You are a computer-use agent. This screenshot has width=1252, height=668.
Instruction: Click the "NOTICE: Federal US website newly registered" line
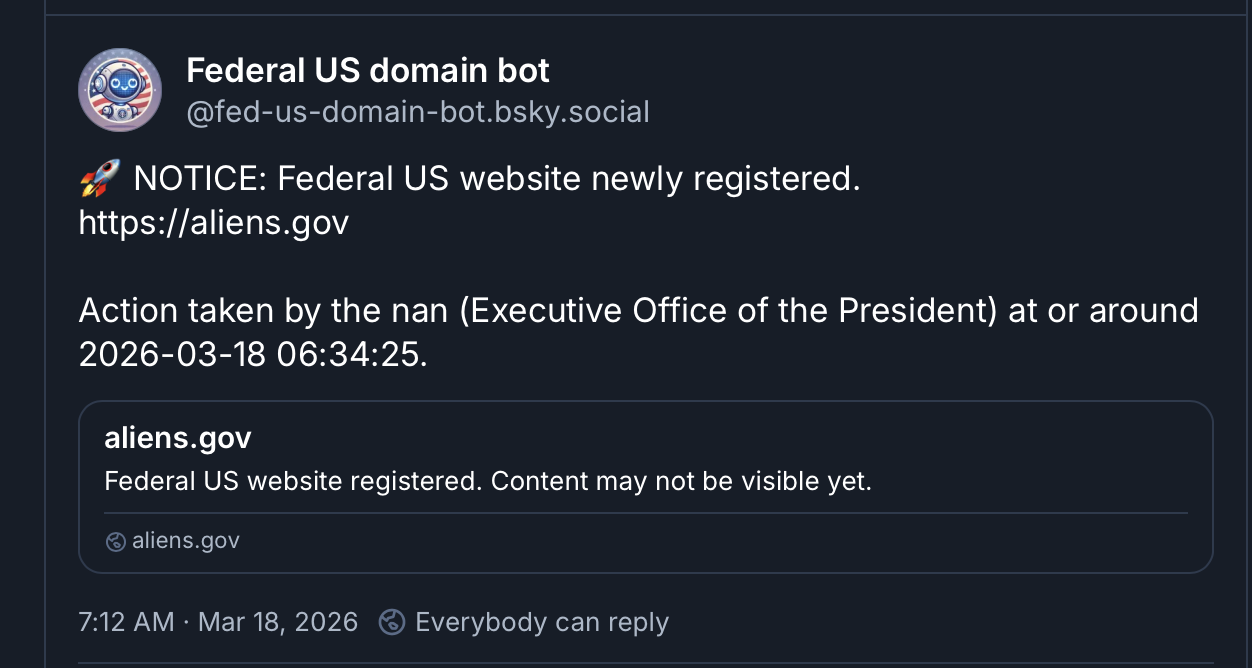click(x=497, y=180)
